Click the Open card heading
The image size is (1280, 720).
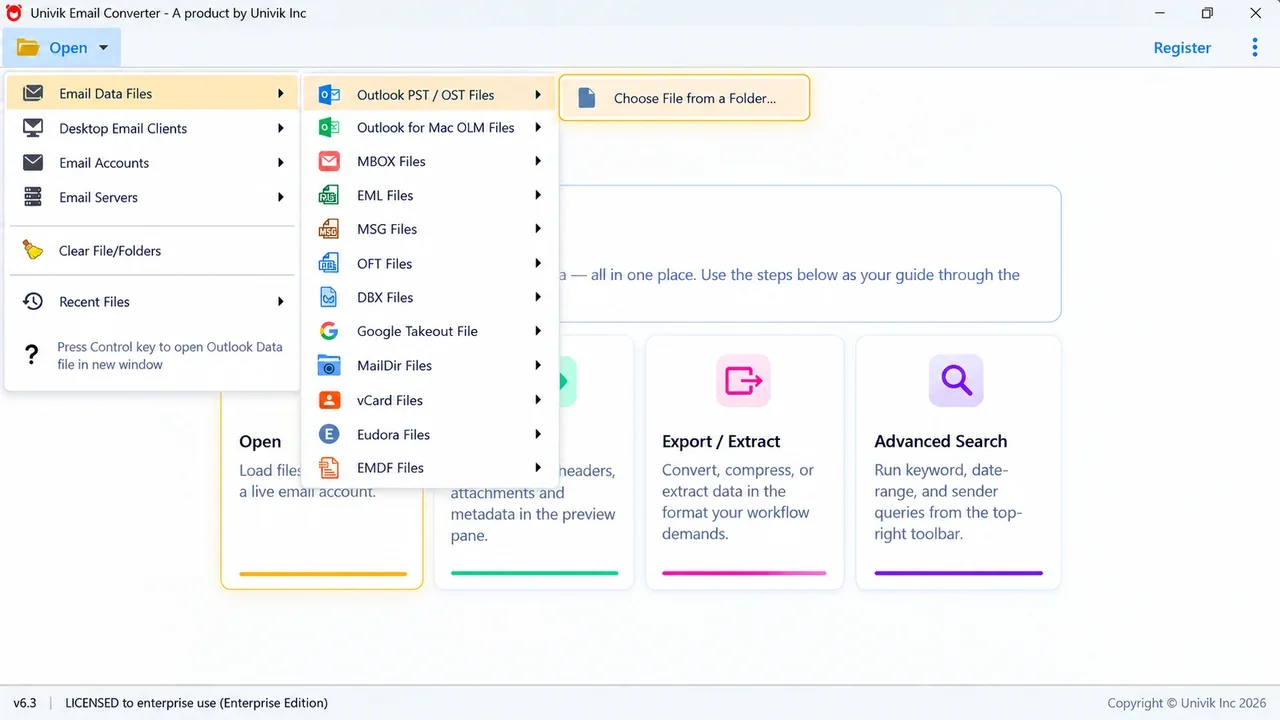pyautogui.click(x=260, y=441)
